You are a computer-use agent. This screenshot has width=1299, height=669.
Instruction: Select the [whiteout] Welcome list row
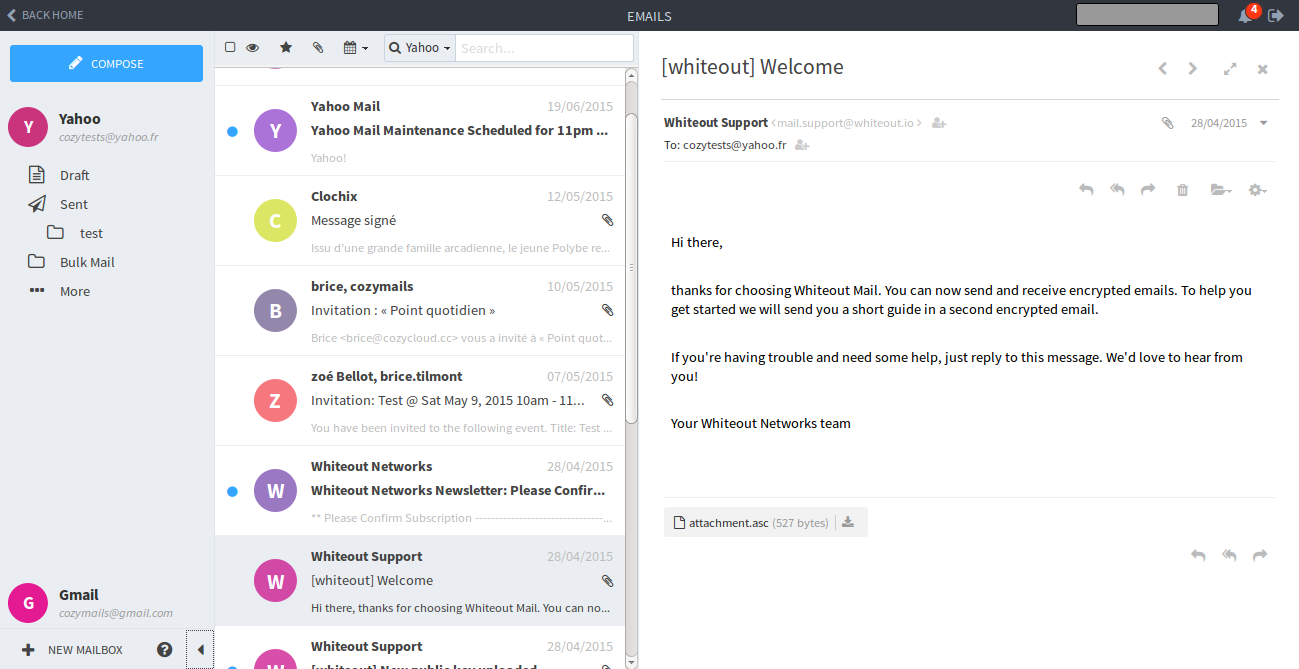coord(419,581)
